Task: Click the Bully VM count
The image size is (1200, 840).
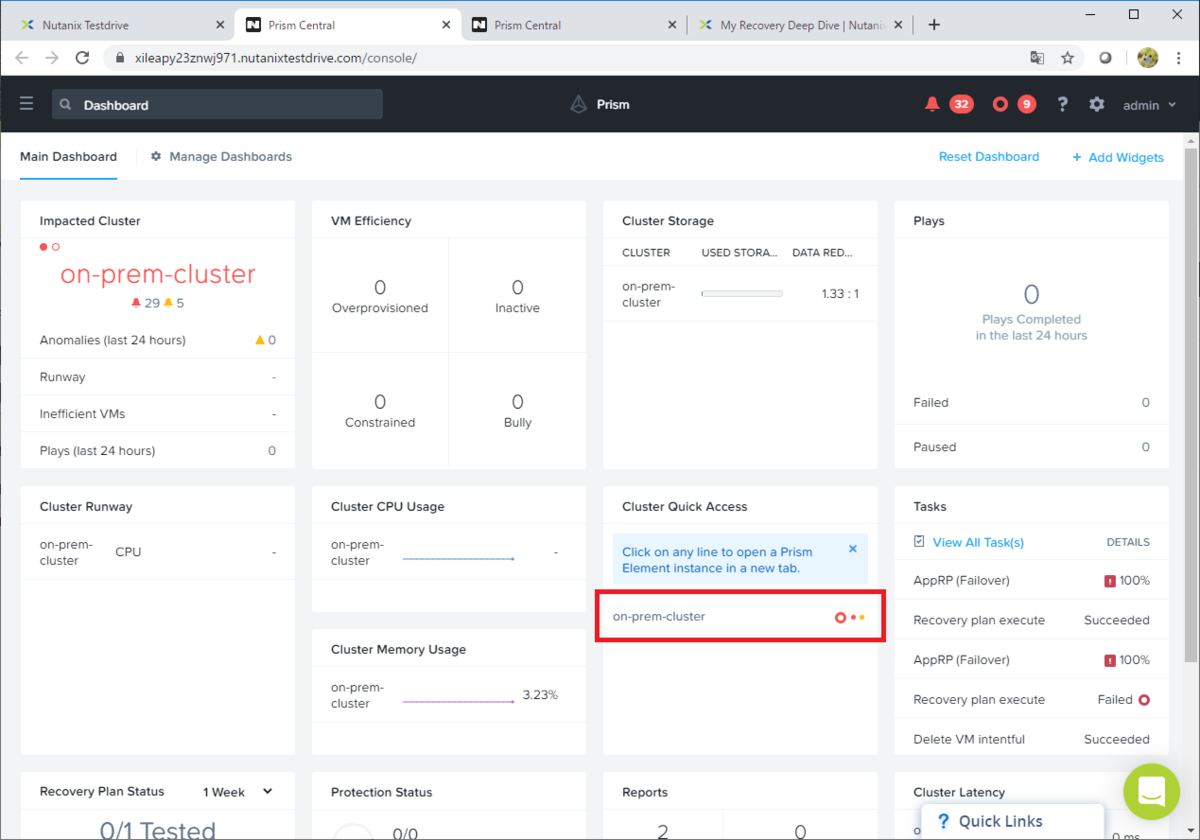Action: [x=517, y=402]
